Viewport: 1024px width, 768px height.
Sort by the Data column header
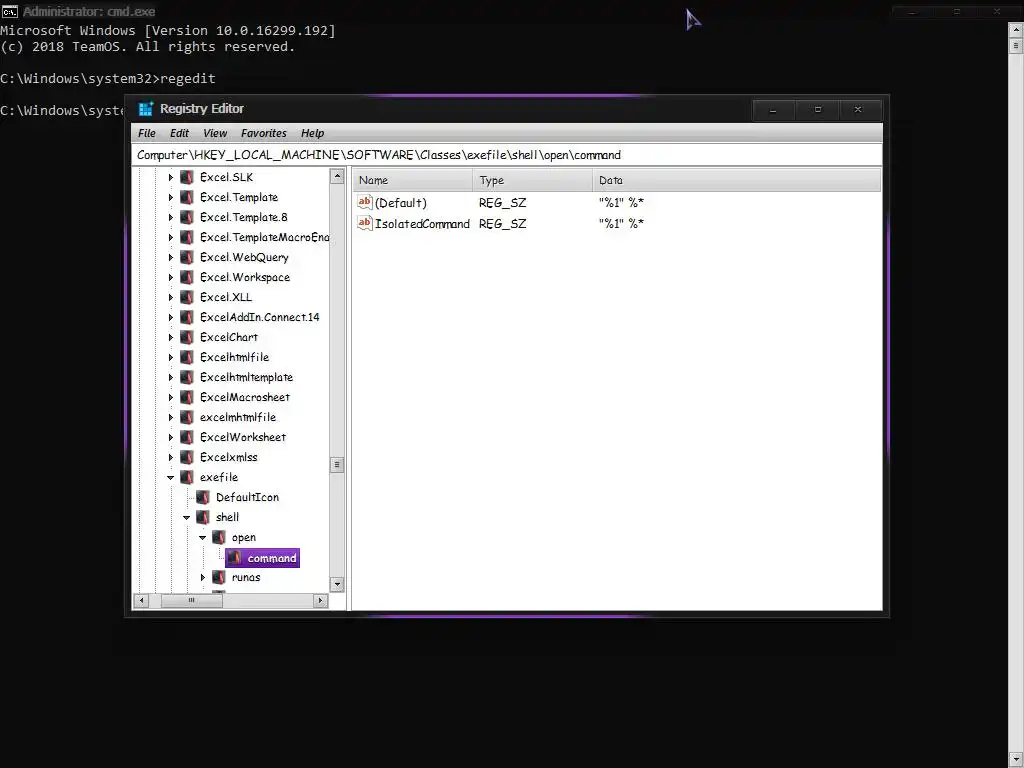pyautogui.click(x=737, y=180)
